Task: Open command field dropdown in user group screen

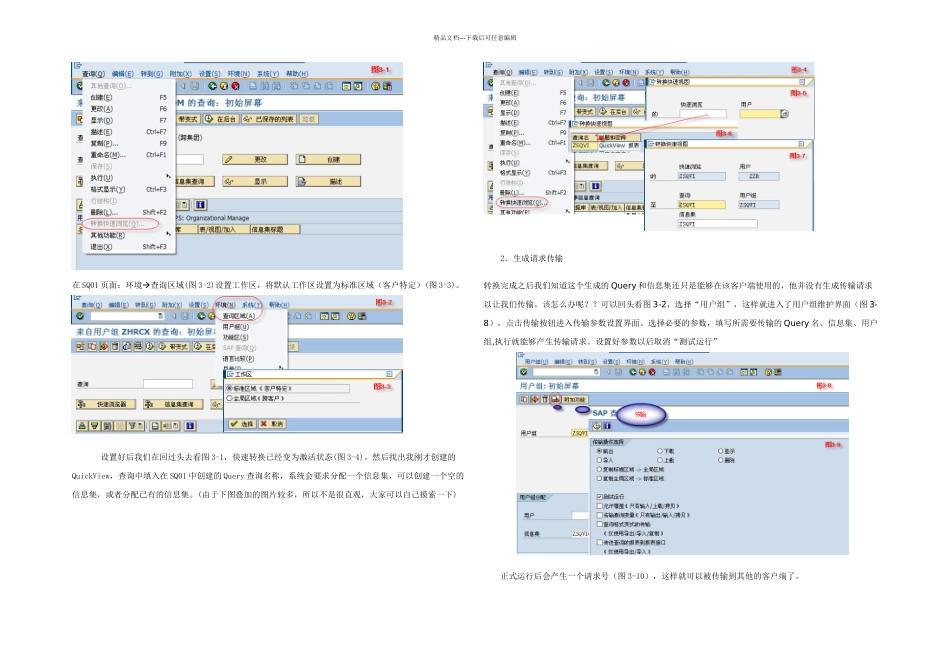Action: click(597, 372)
